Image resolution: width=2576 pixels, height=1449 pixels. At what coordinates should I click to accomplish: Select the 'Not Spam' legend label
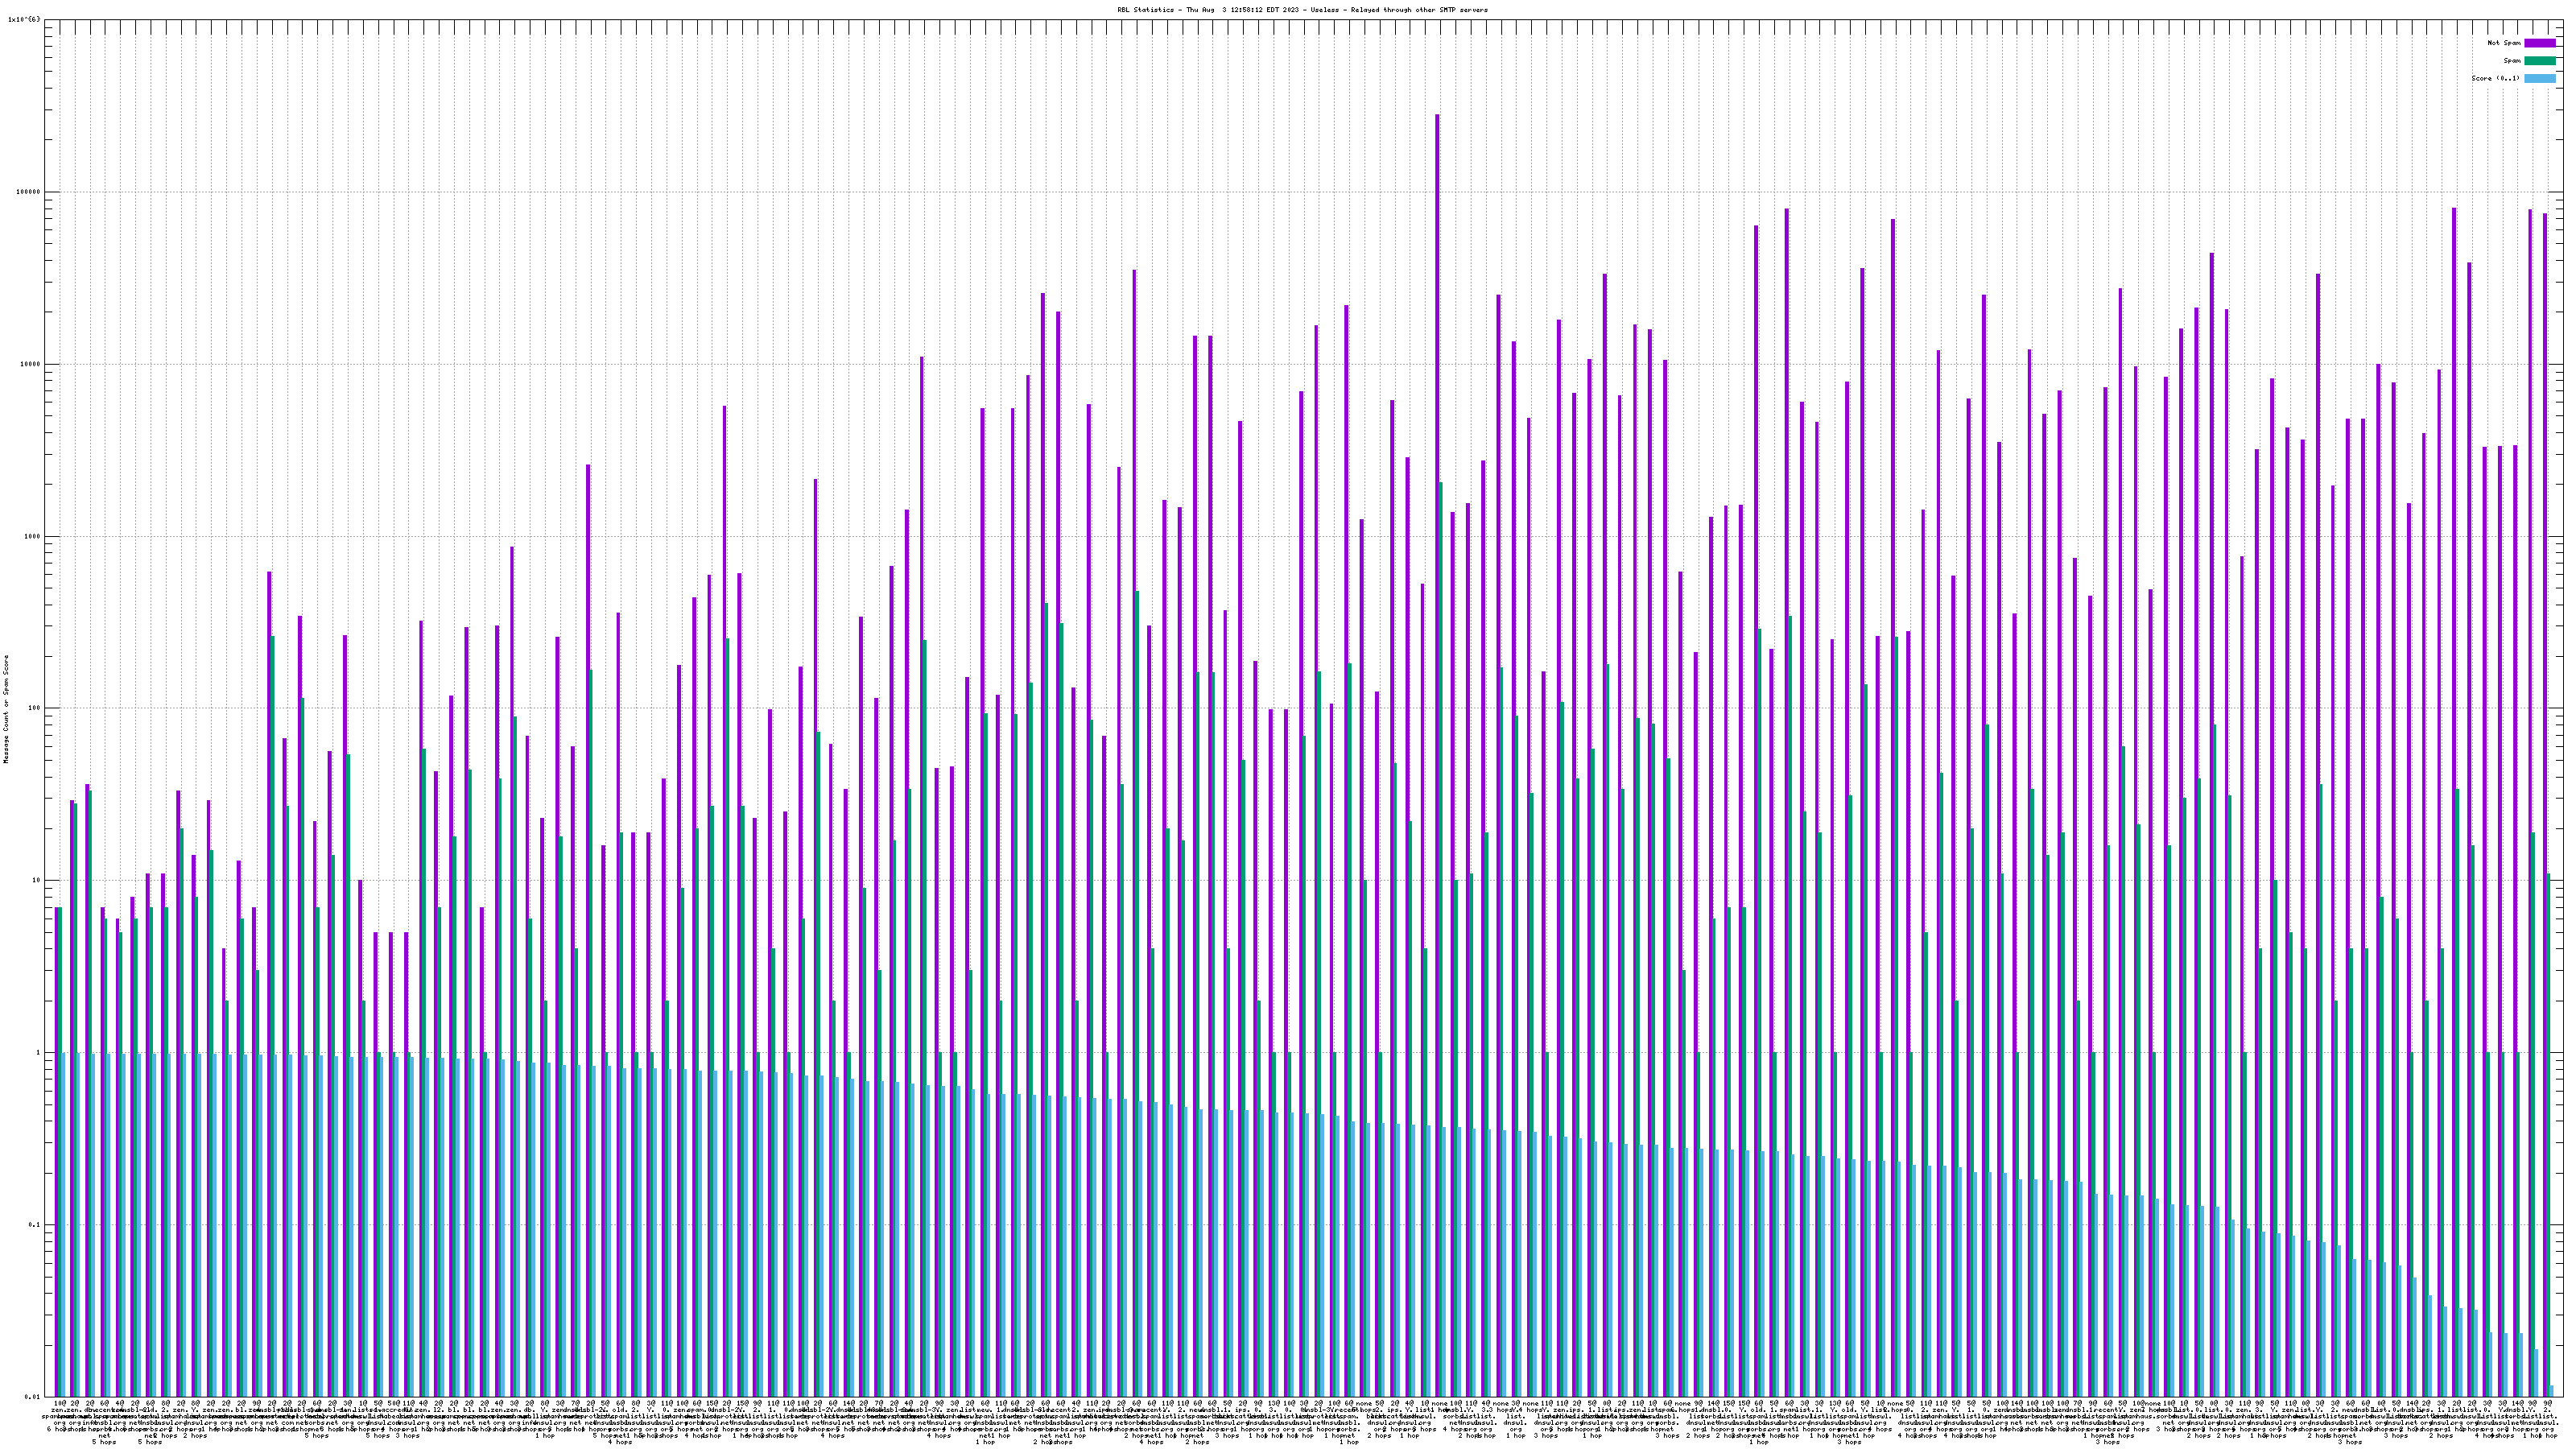click(x=2504, y=43)
